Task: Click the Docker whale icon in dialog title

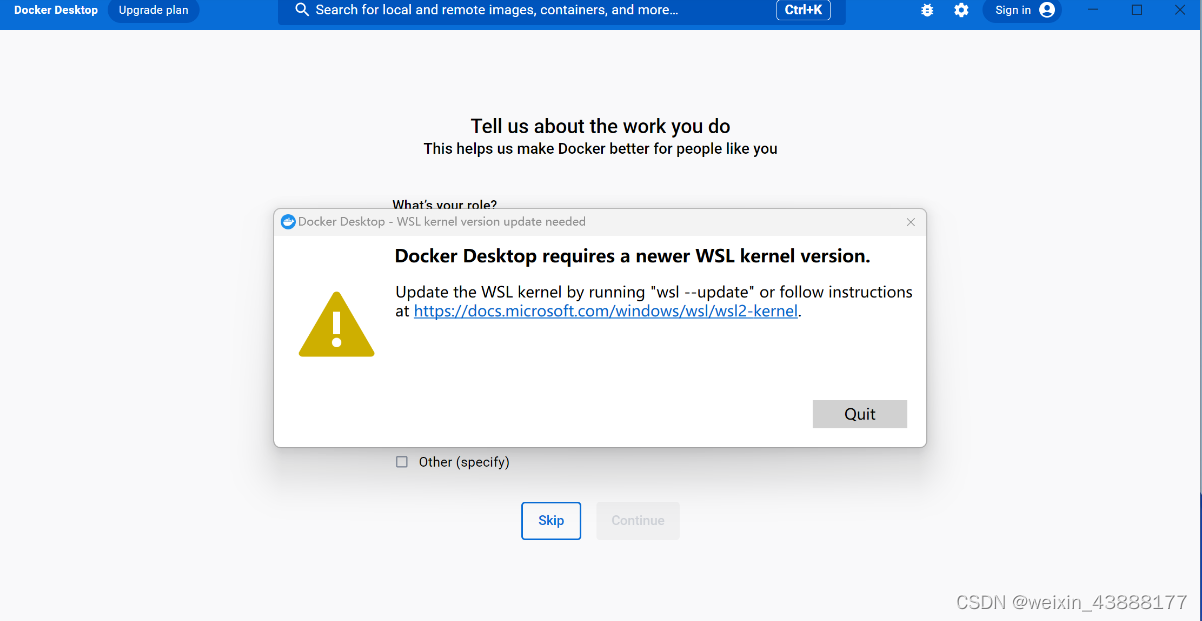Action: pyautogui.click(x=288, y=221)
